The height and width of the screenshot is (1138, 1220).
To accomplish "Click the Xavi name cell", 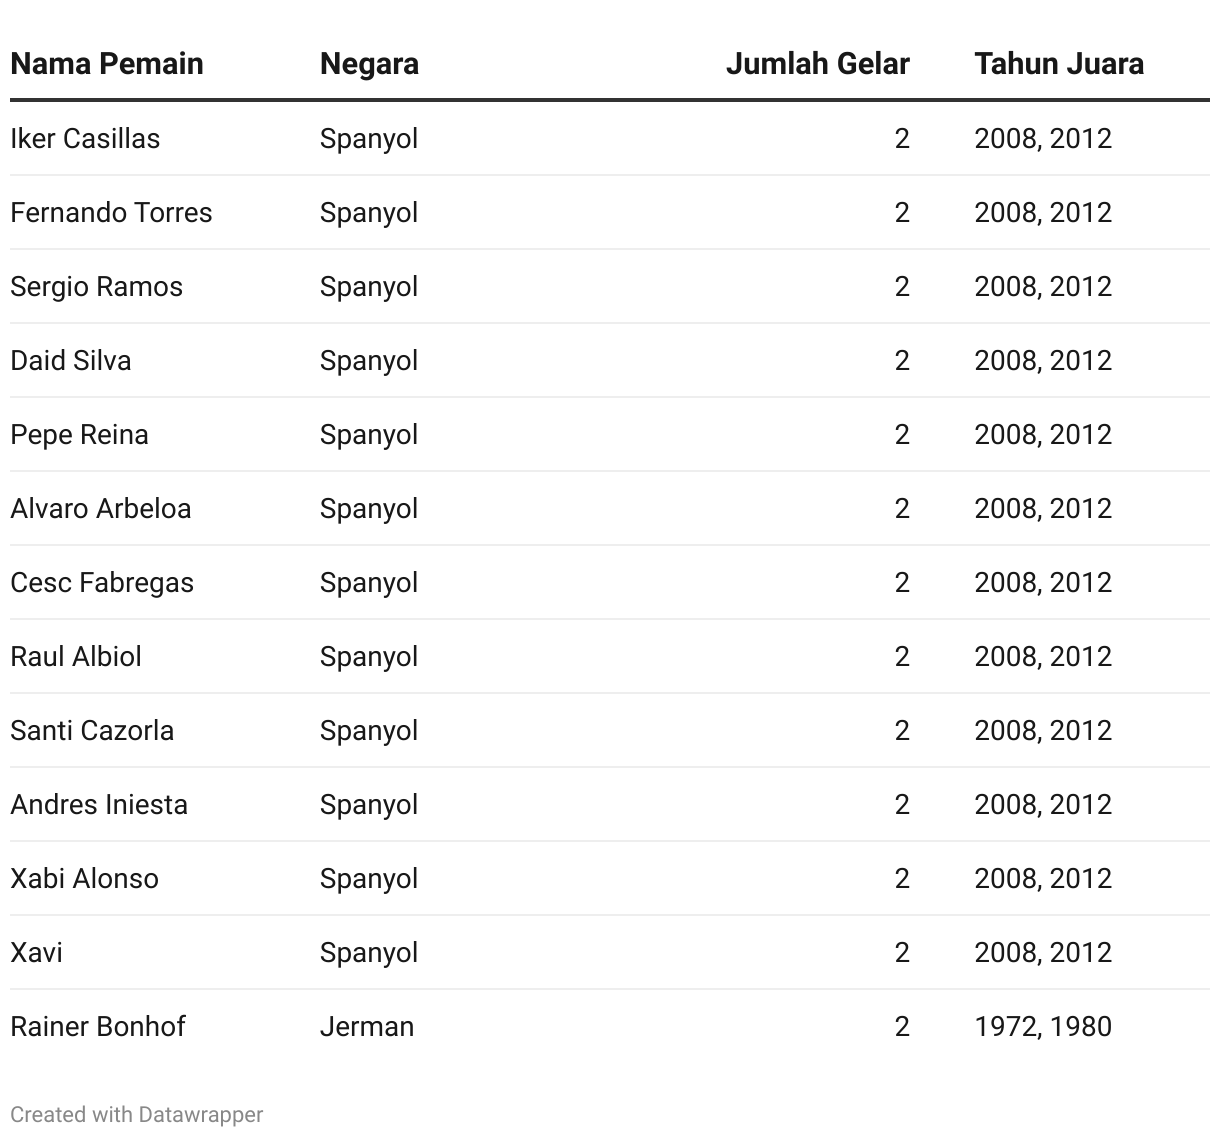I will coord(36,952).
